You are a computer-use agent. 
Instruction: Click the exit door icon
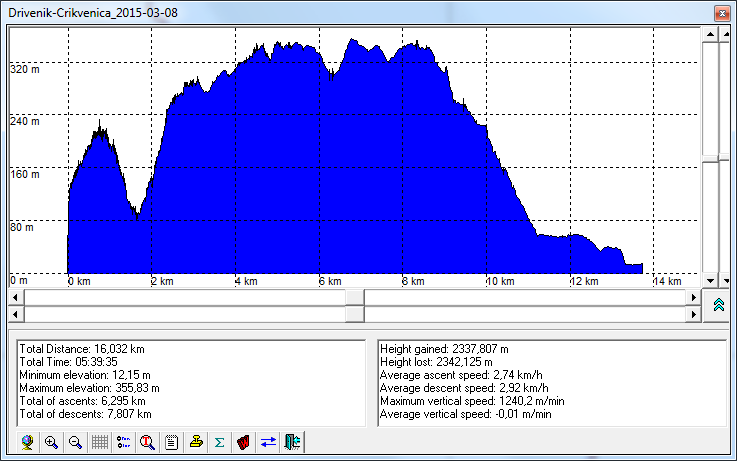291,441
